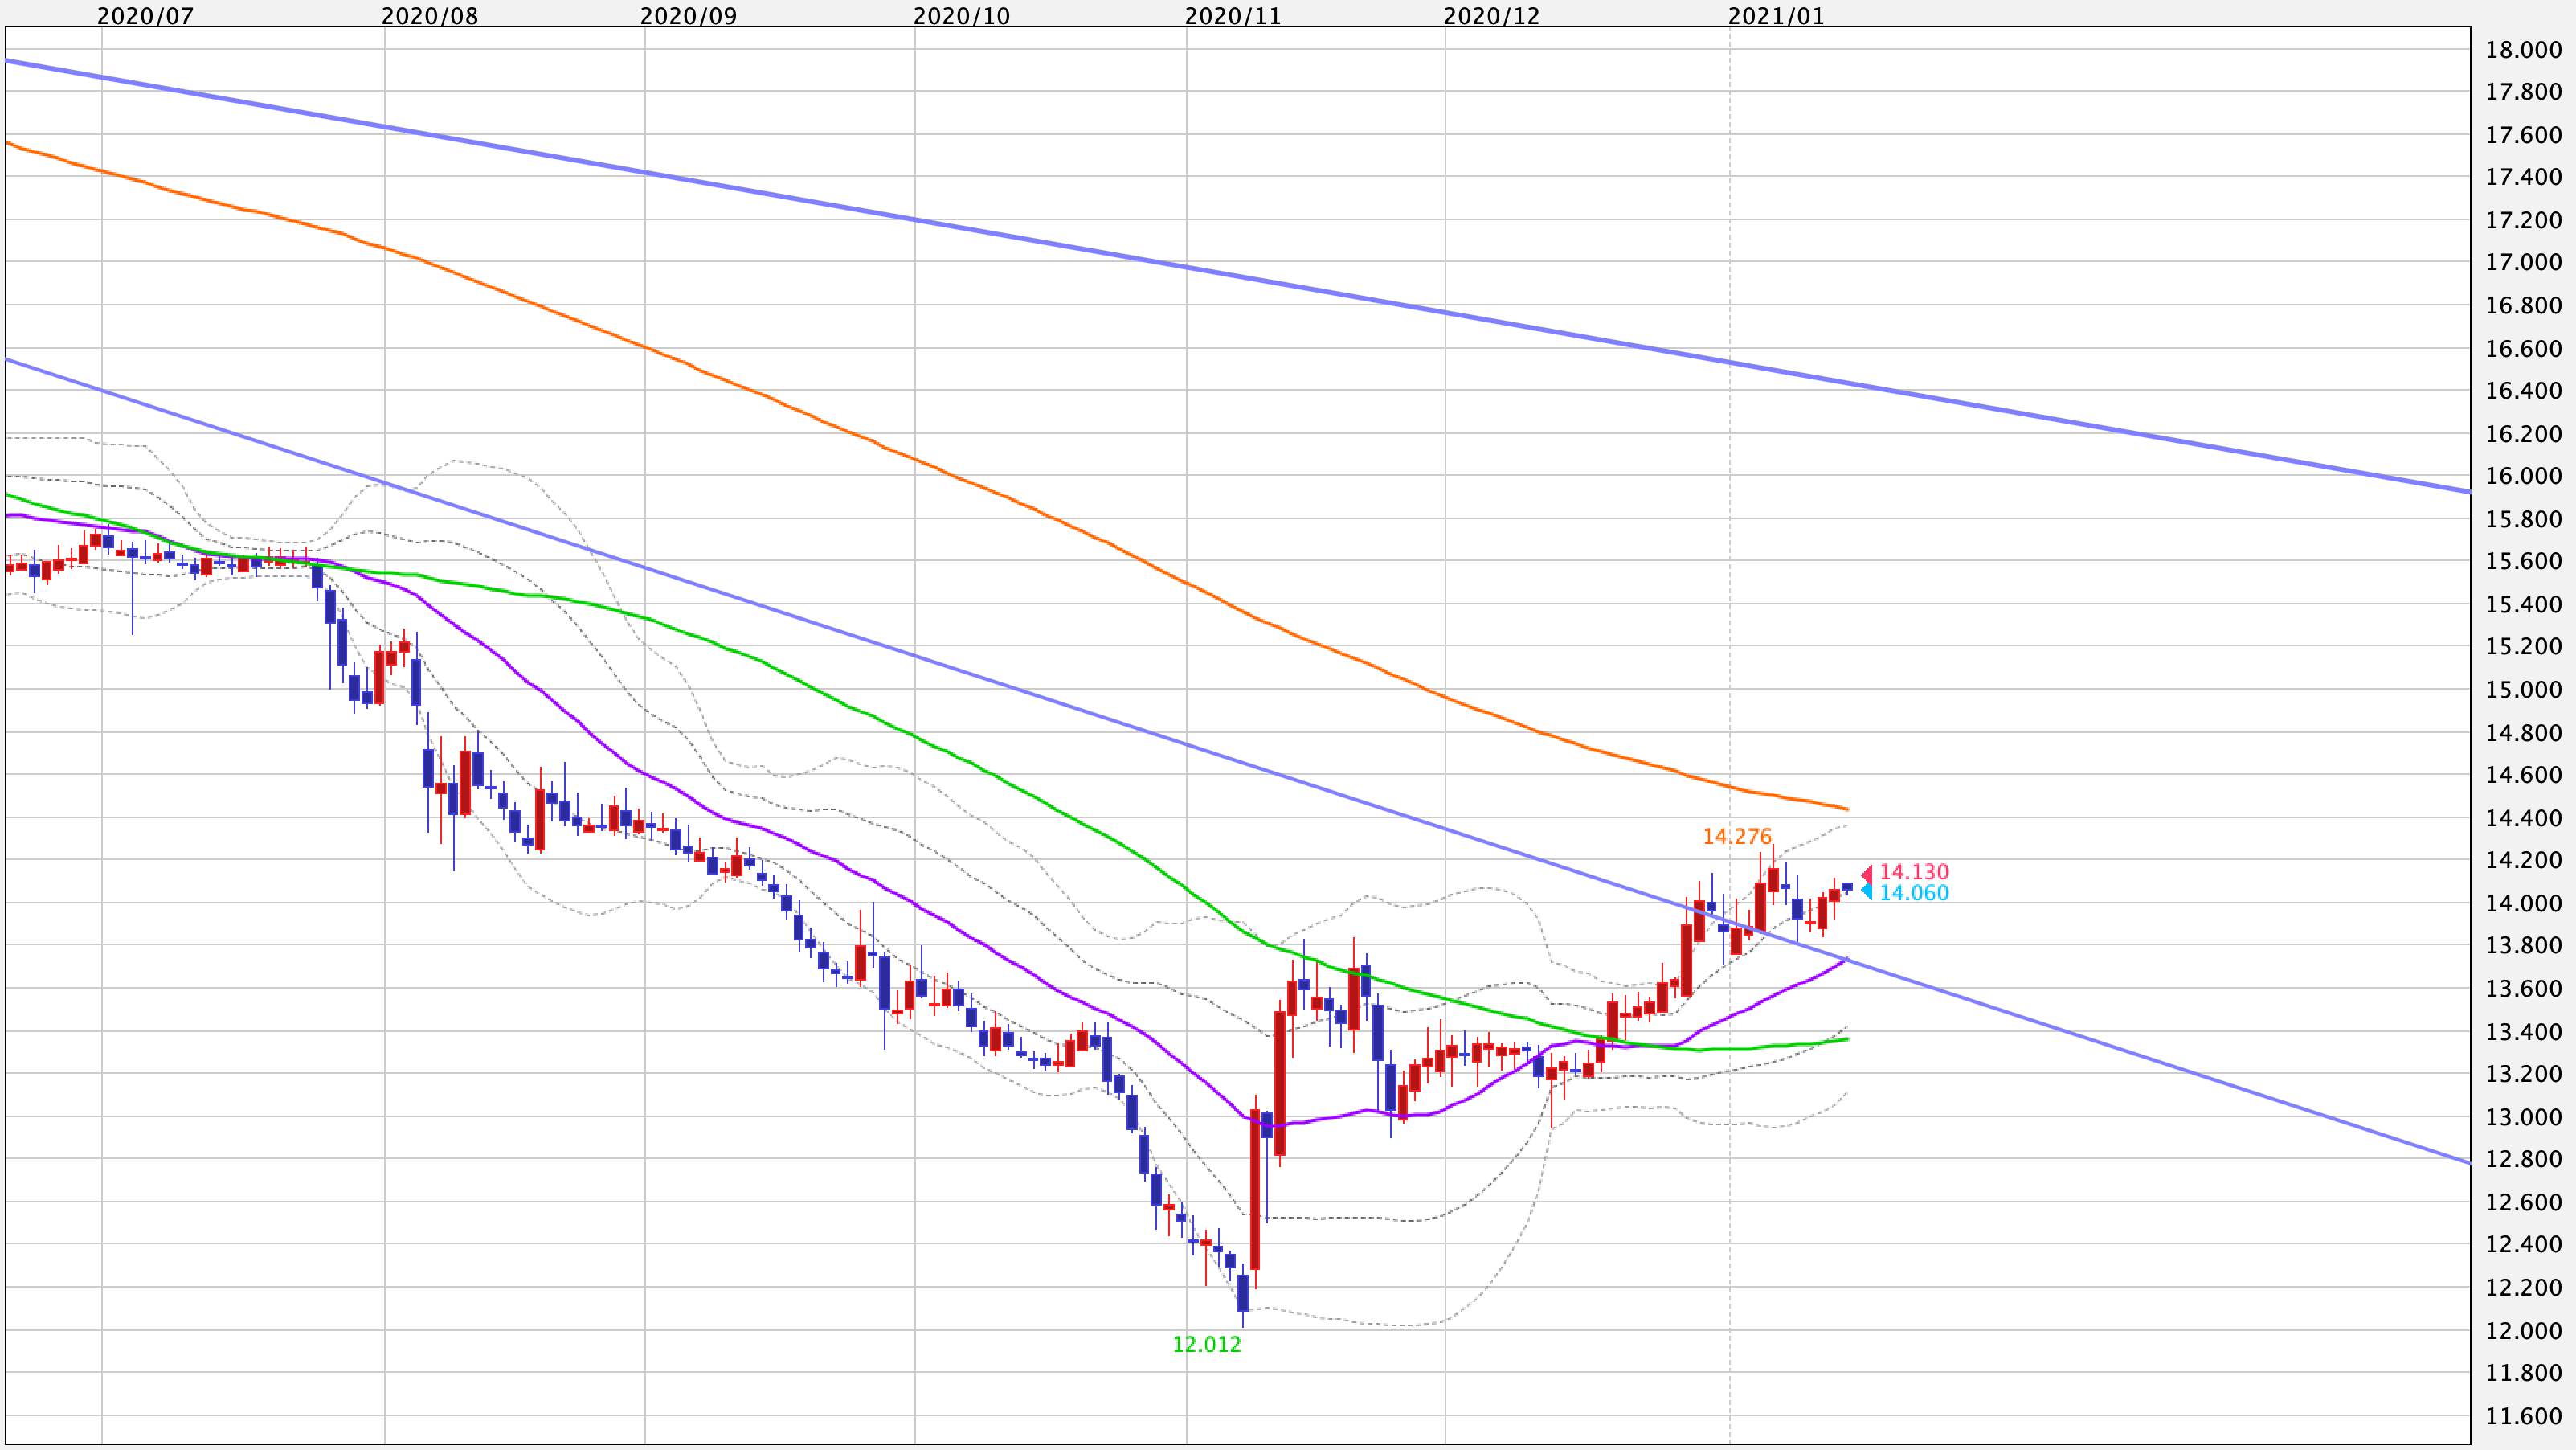Image resolution: width=2576 pixels, height=1450 pixels.
Task: Click the orange 14.276 high label
Action: (1737, 836)
